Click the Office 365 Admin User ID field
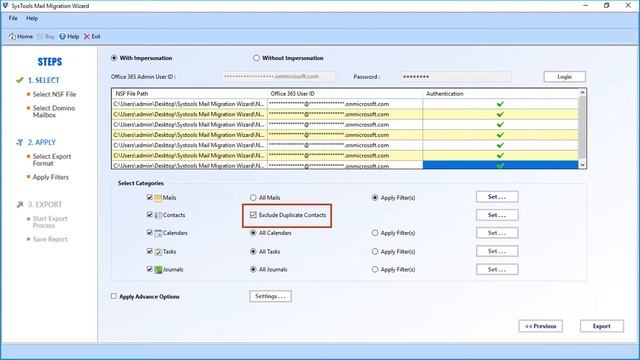The width and height of the screenshot is (640, 360). pos(278,76)
